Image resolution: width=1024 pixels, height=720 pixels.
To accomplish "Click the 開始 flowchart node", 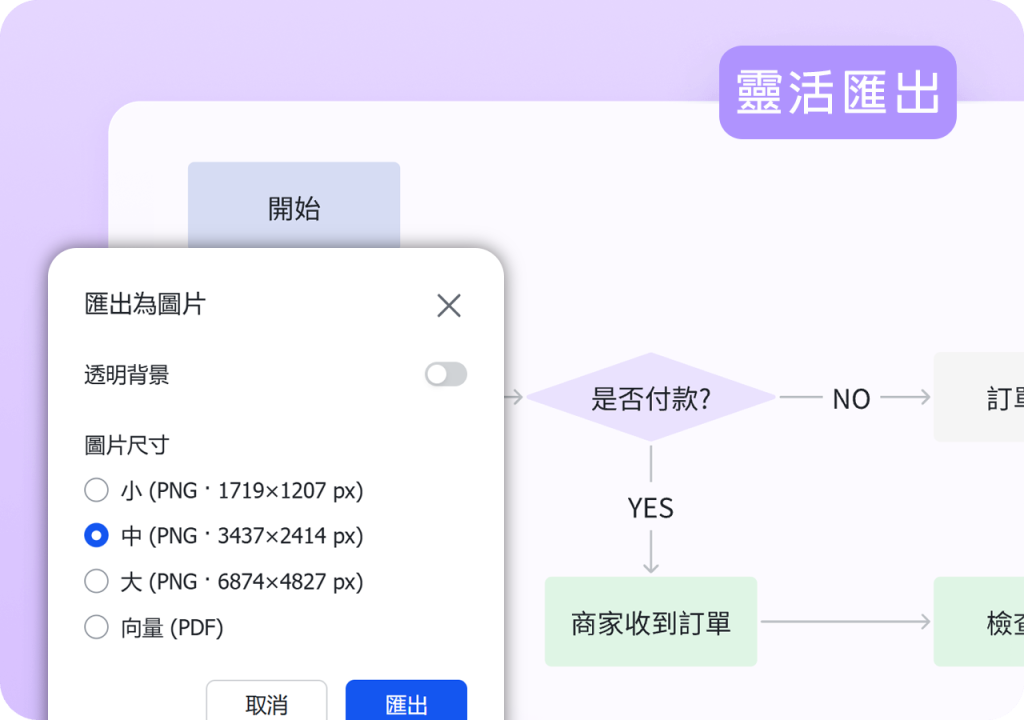I will coord(294,205).
